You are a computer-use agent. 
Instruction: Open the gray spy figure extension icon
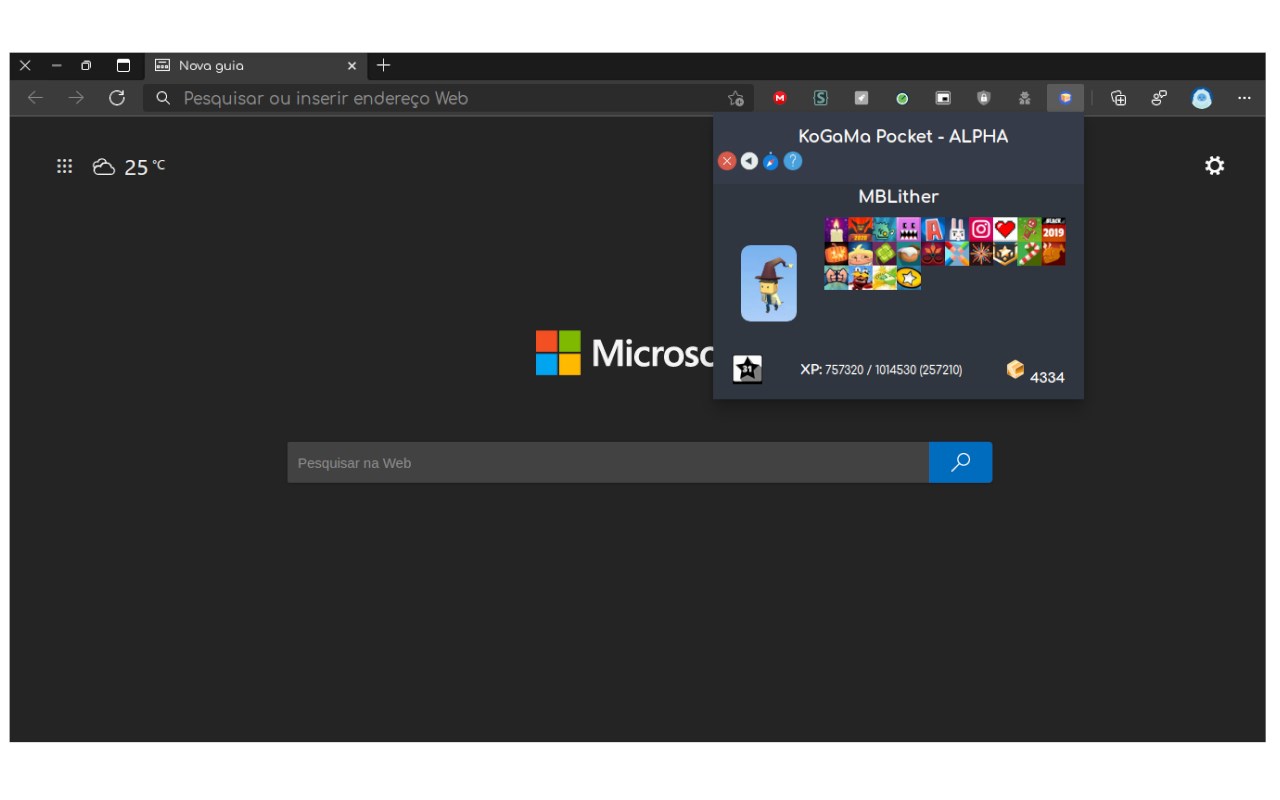1025,98
